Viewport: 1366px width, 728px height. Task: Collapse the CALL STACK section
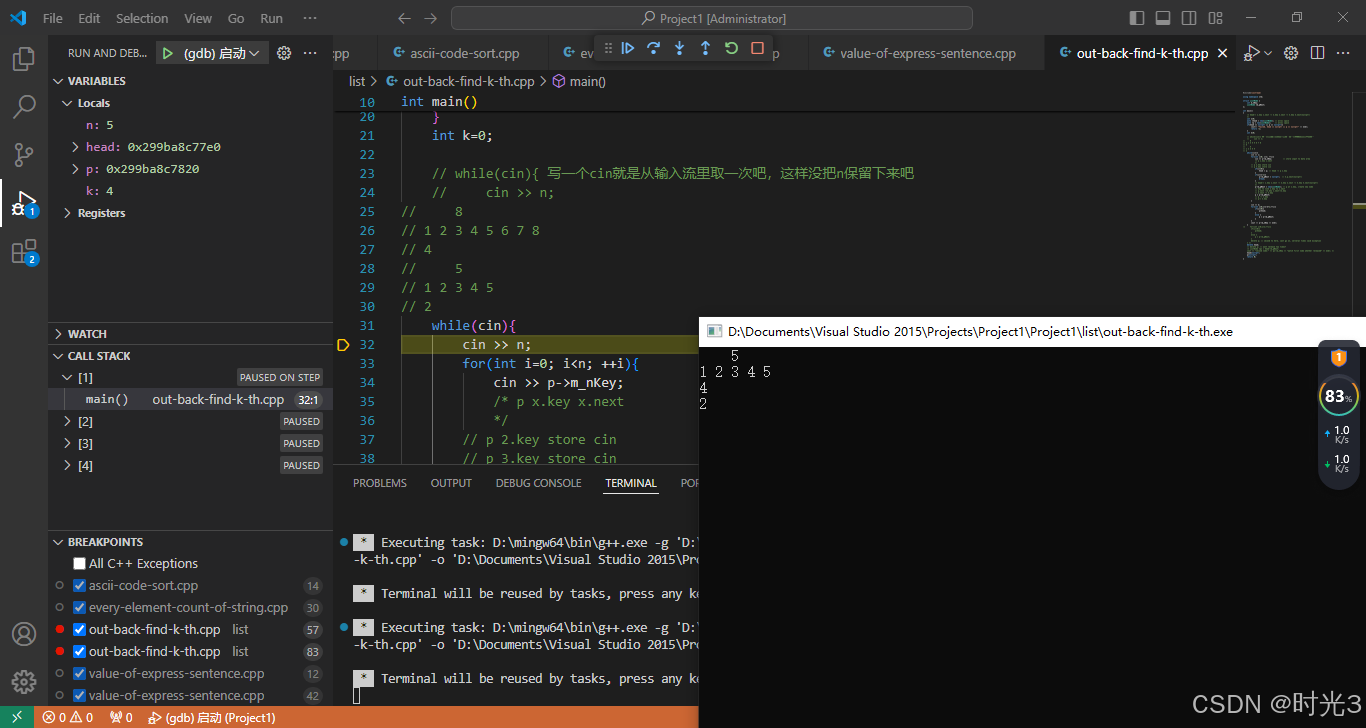(x=190, y=356)
